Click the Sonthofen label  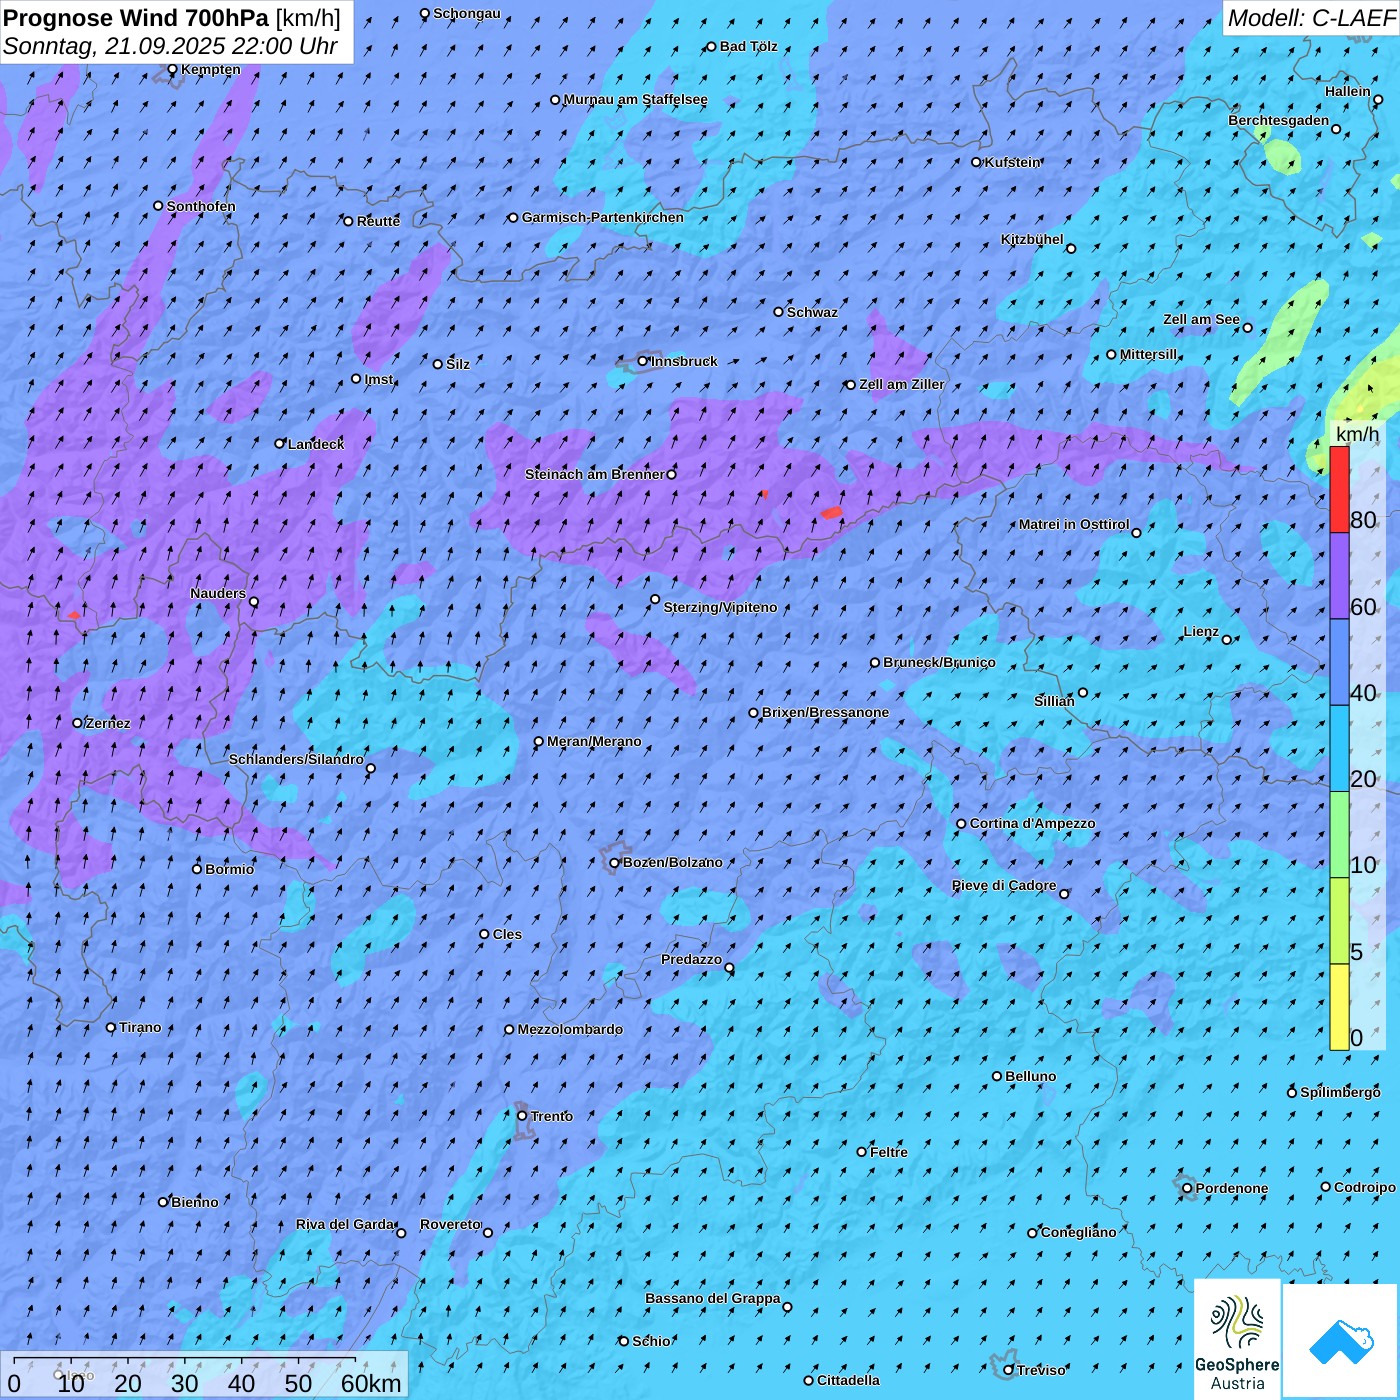(x=201, y=206)
